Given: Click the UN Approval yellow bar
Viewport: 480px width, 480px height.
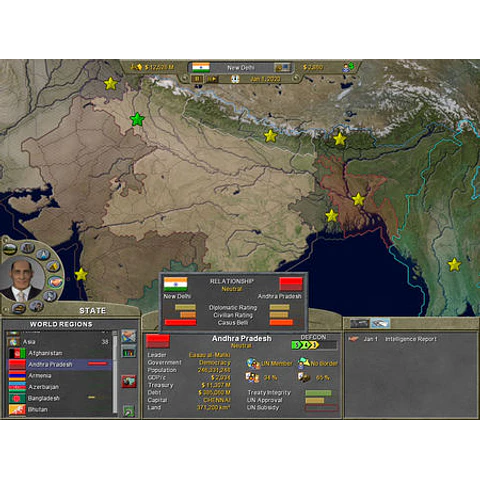Looking at the screenshot, I should (x=315, y=400).
